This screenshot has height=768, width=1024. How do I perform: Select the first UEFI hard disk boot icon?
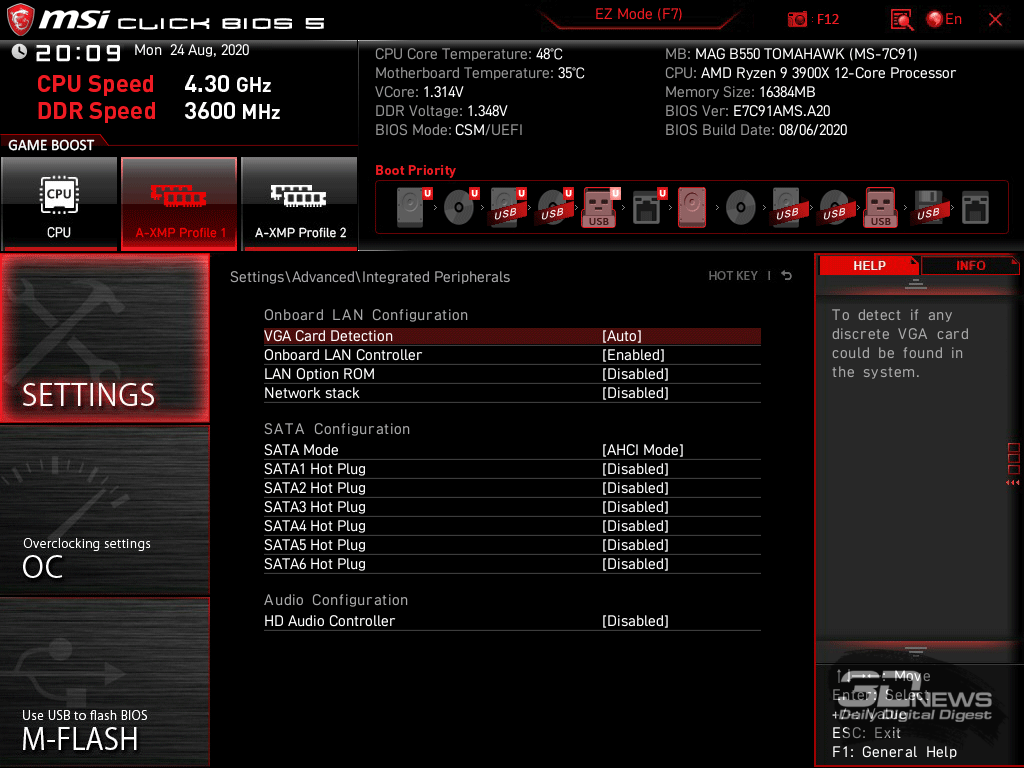click(414, 207)
